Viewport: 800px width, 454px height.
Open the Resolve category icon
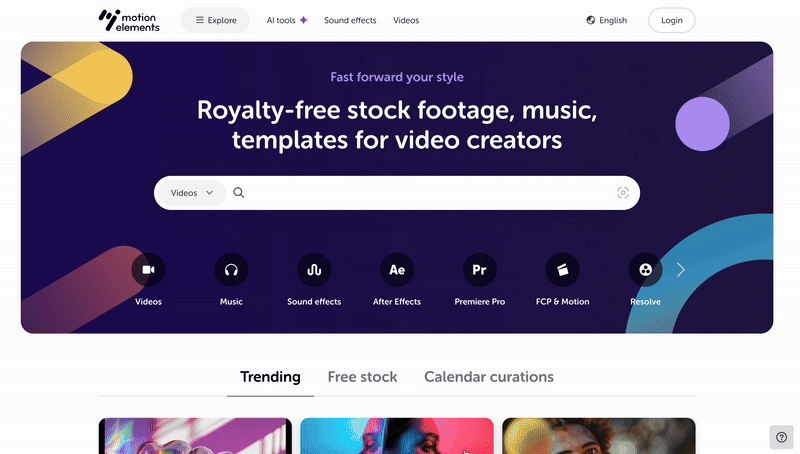[x=645, y=269]
